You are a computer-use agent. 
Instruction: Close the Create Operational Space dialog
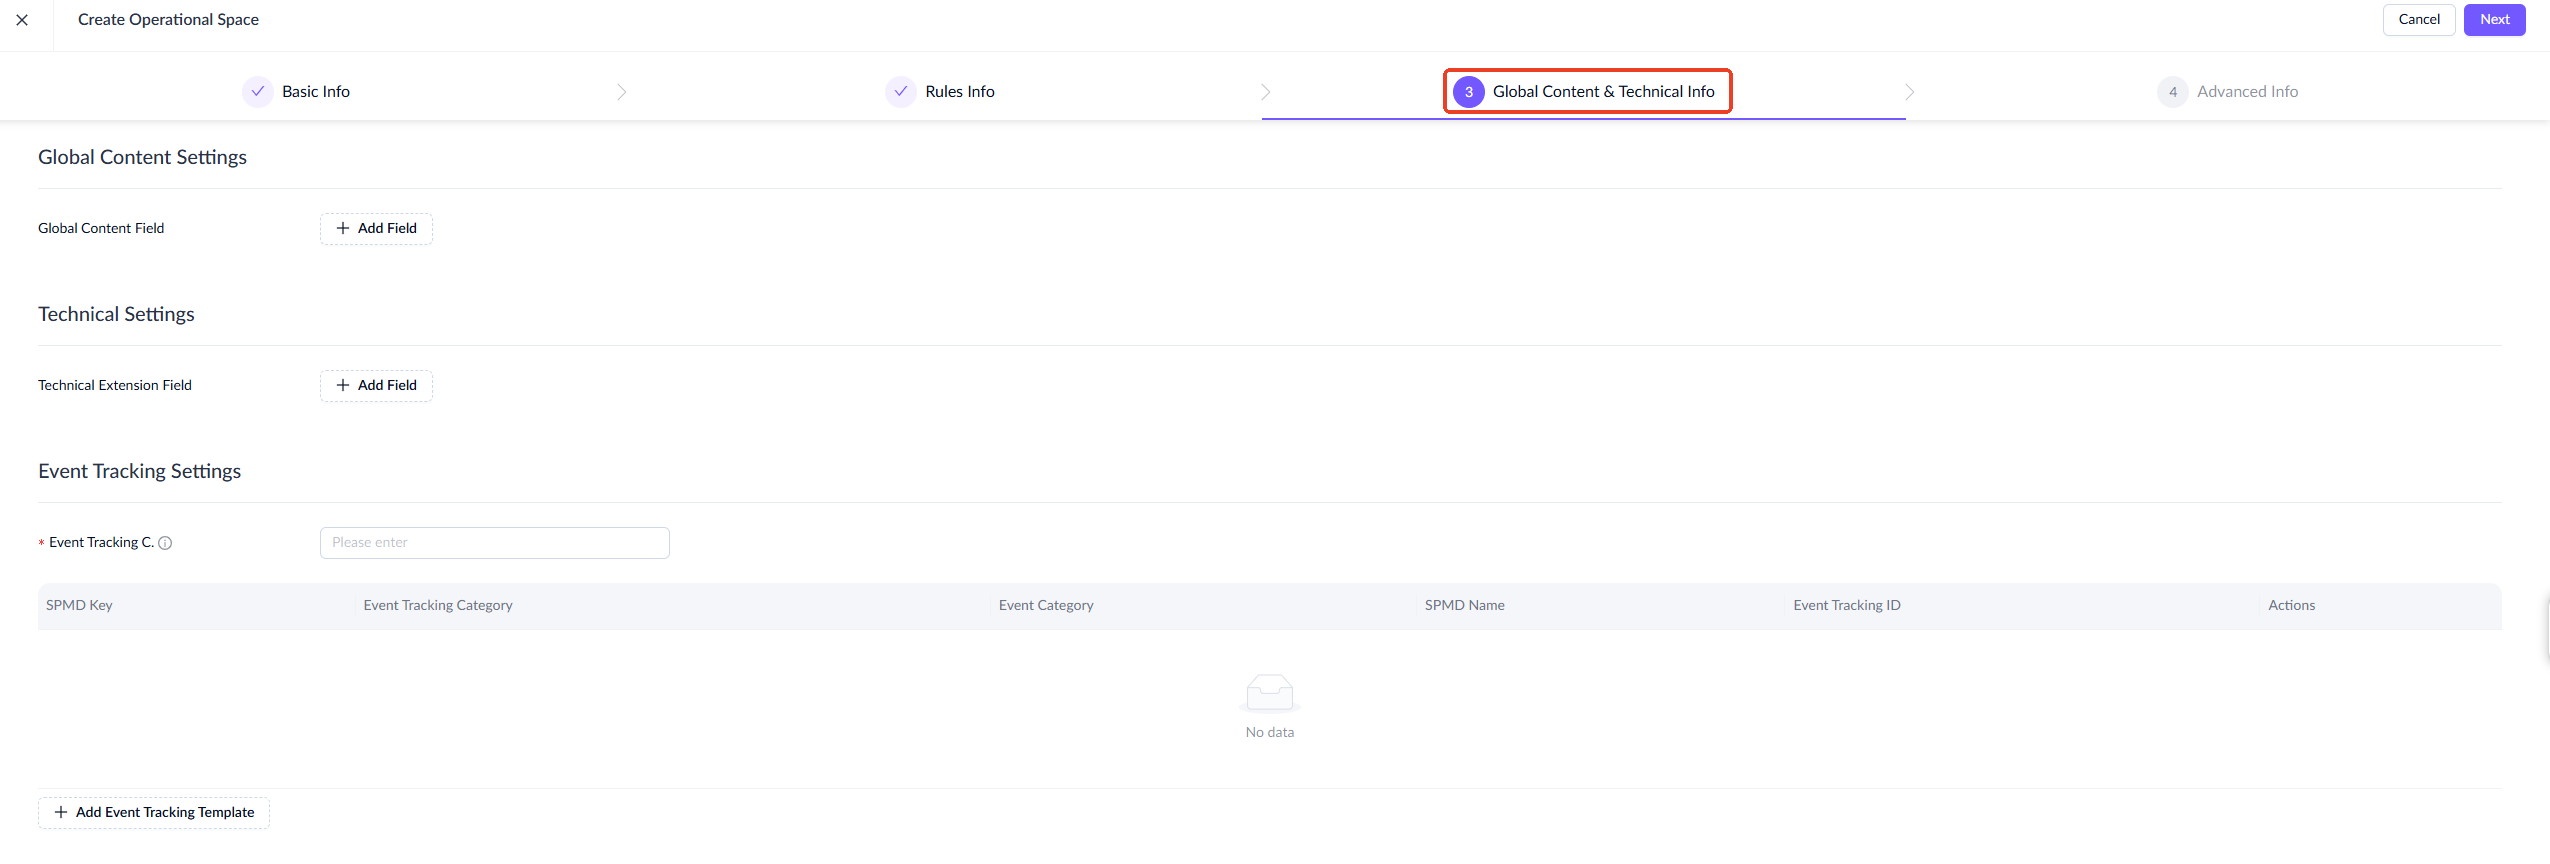[22, 20]
